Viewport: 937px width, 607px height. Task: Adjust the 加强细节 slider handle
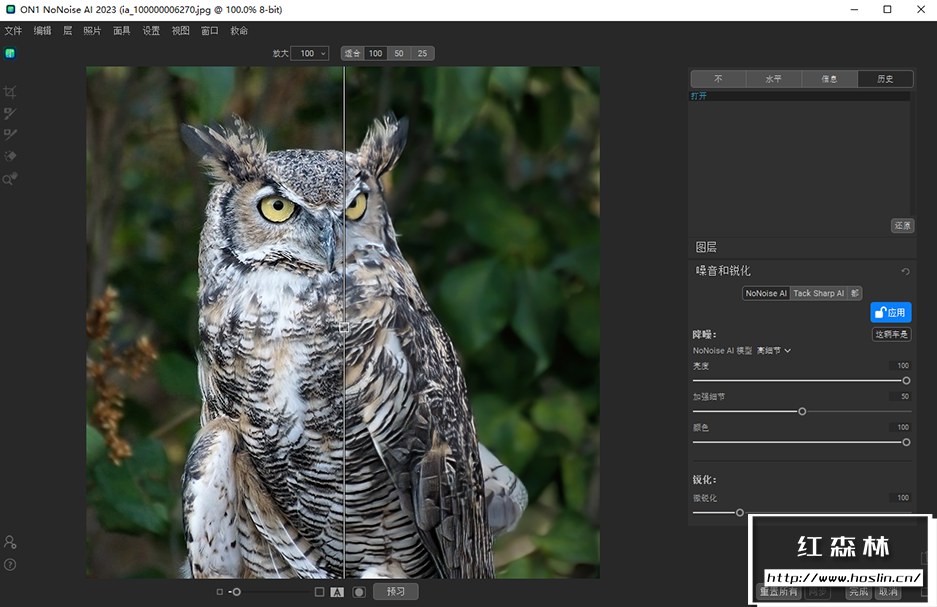click(802, 411)
